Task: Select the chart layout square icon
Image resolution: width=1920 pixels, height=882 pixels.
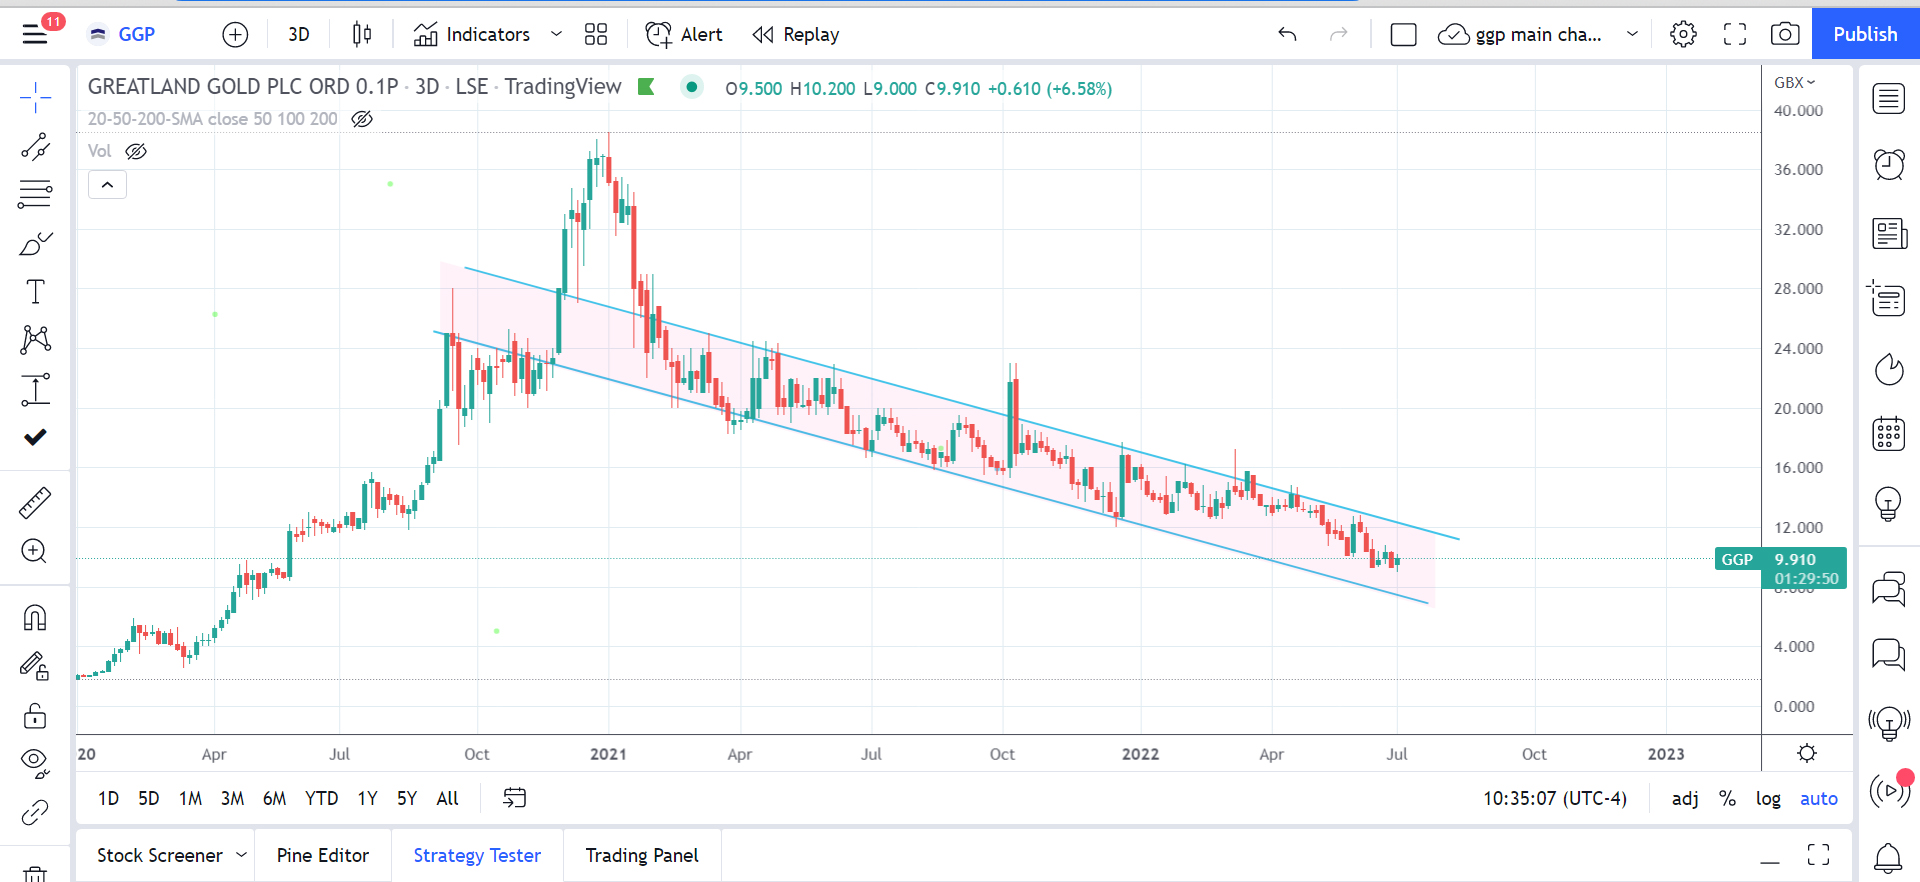Action: click(1403, 34)
